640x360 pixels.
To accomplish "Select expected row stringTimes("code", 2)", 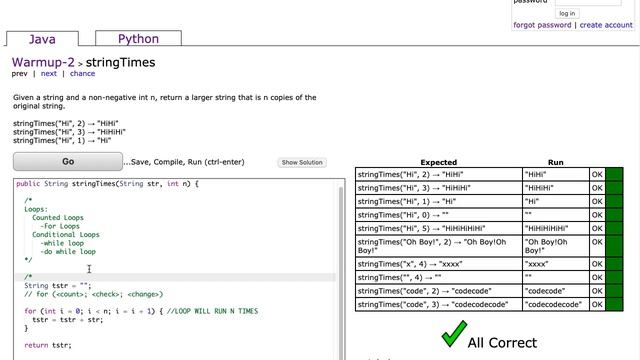I will [x=439, y=291].
